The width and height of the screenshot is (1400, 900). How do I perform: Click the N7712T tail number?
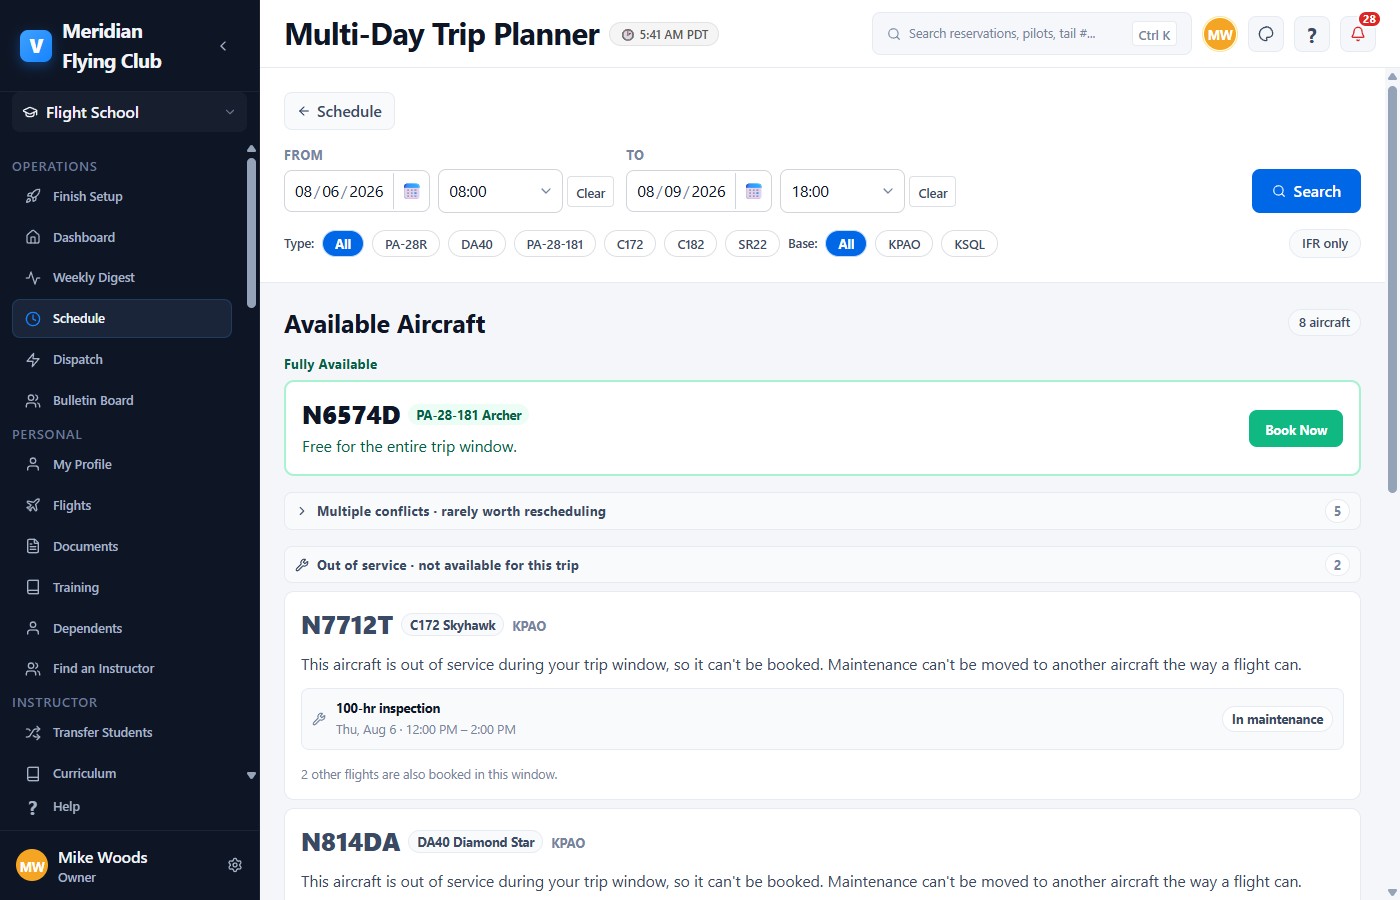click(x=347, y=625)
